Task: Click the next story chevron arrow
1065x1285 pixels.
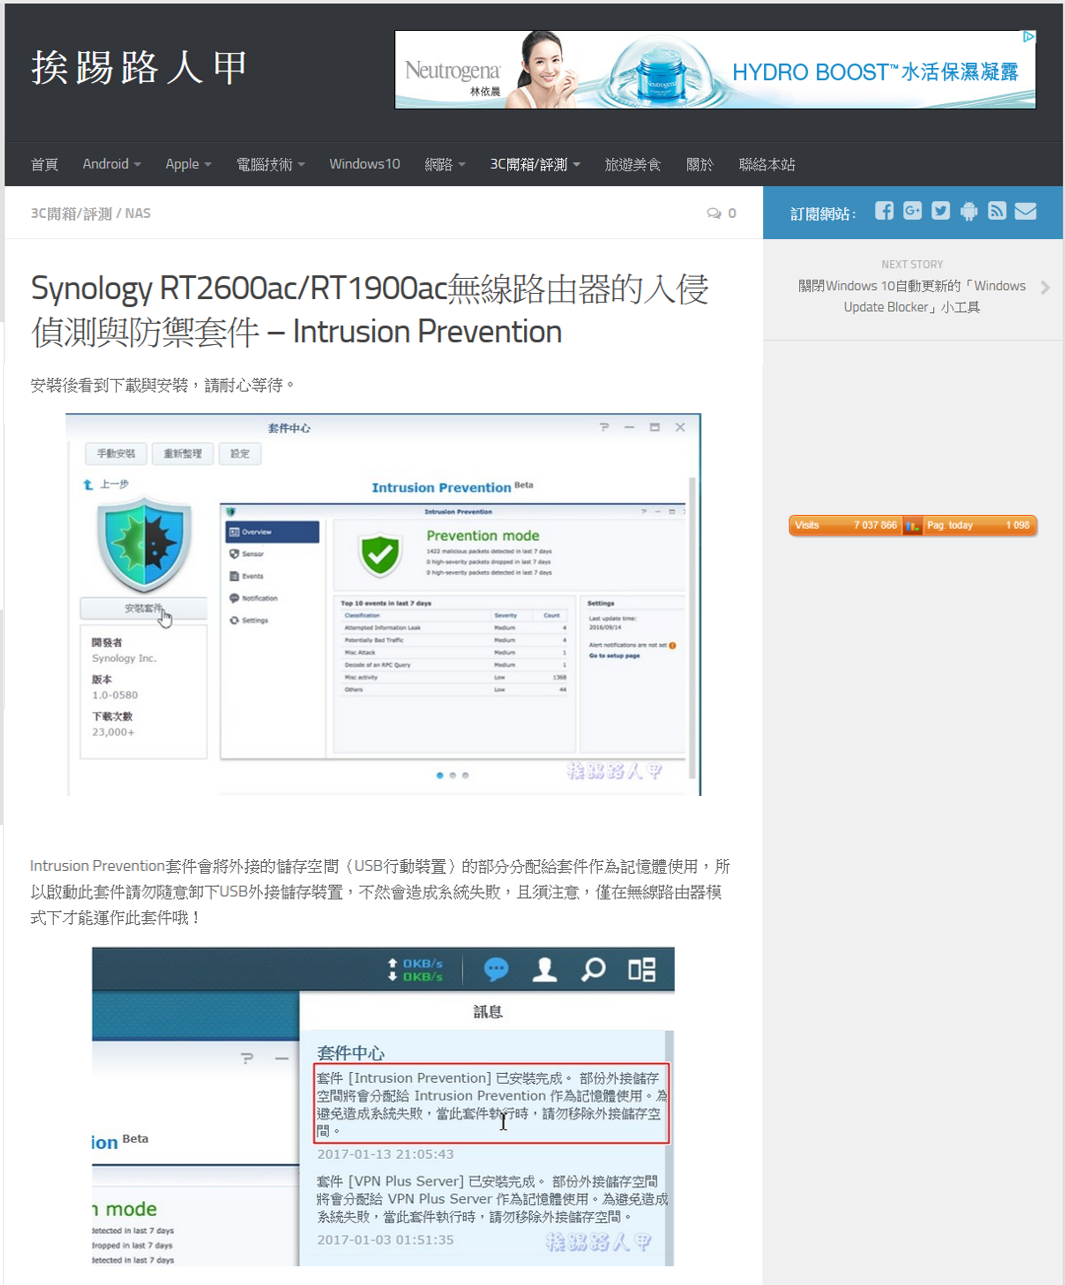Action: click(1045, 287)
